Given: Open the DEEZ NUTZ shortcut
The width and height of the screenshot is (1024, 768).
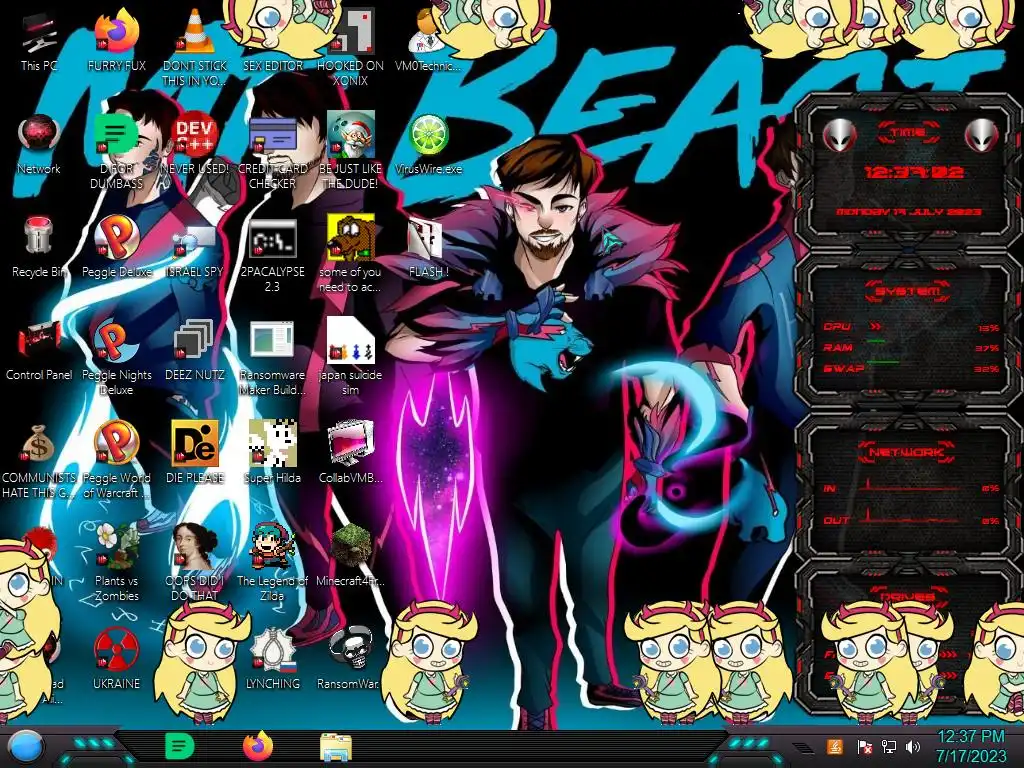Looking at the screenshot, I should click(x=195, y=340).
